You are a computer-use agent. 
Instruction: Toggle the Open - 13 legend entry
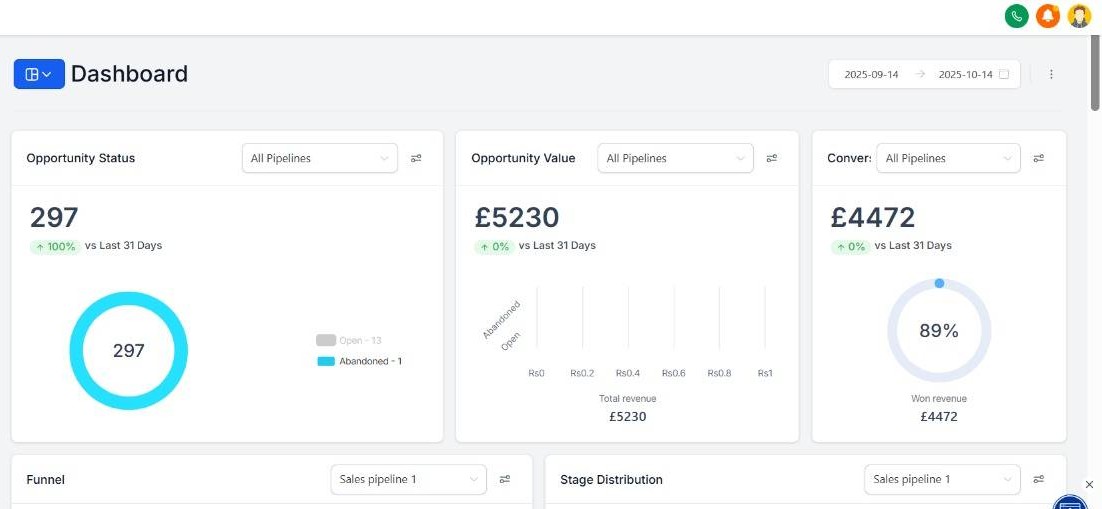[349, 340]
